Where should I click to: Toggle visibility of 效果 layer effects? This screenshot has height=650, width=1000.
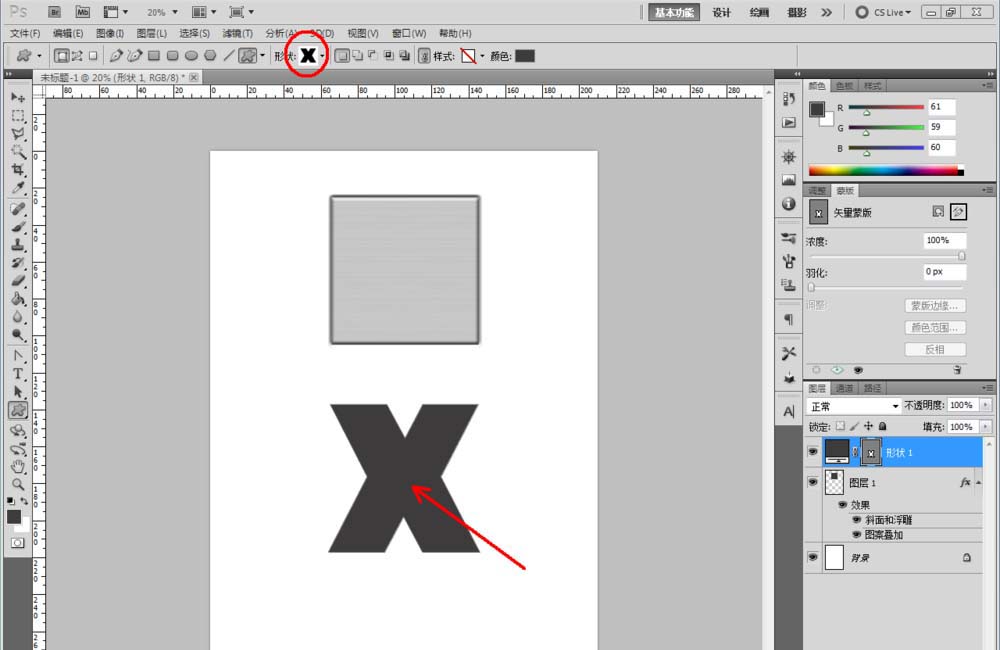pos(842,505)
